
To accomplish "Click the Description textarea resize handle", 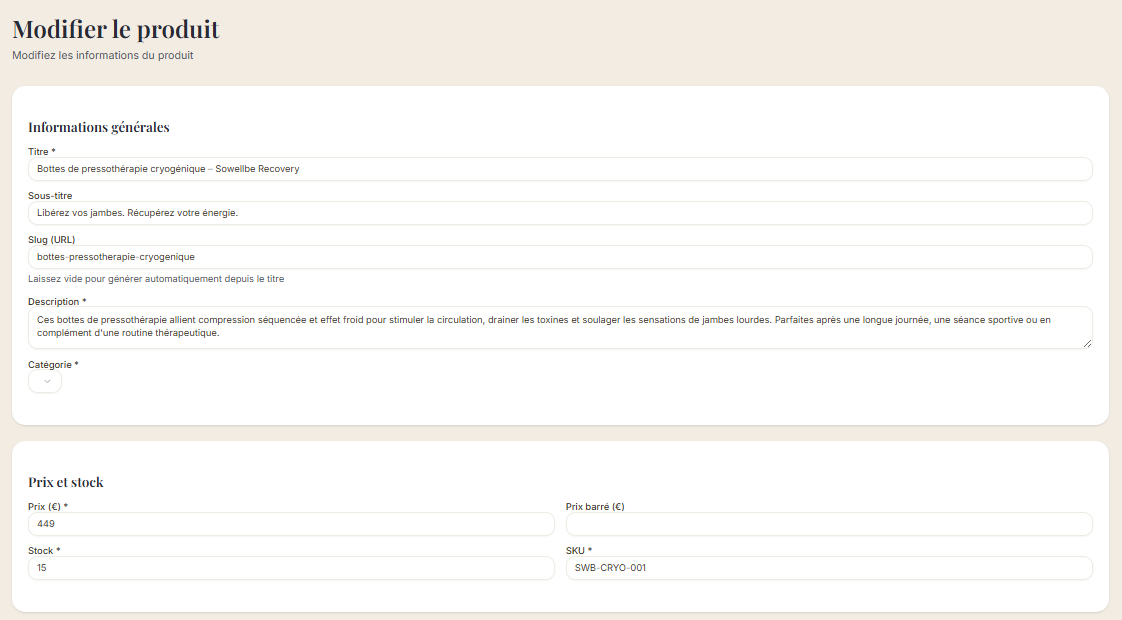I will (1086, 343).
